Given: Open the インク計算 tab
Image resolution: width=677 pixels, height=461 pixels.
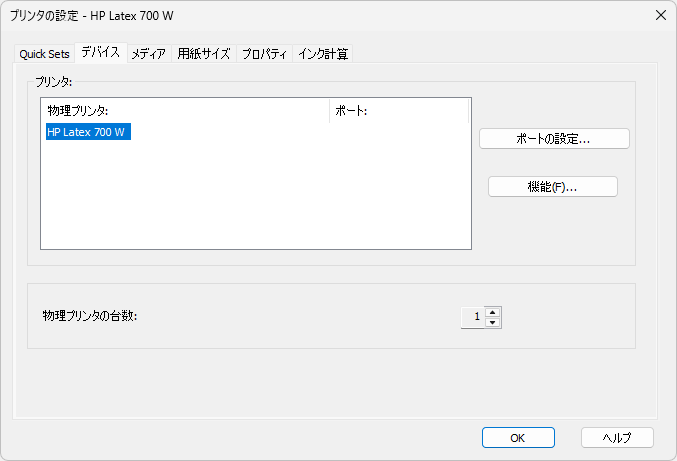Looking at the screenshot, I should point(323,54).
